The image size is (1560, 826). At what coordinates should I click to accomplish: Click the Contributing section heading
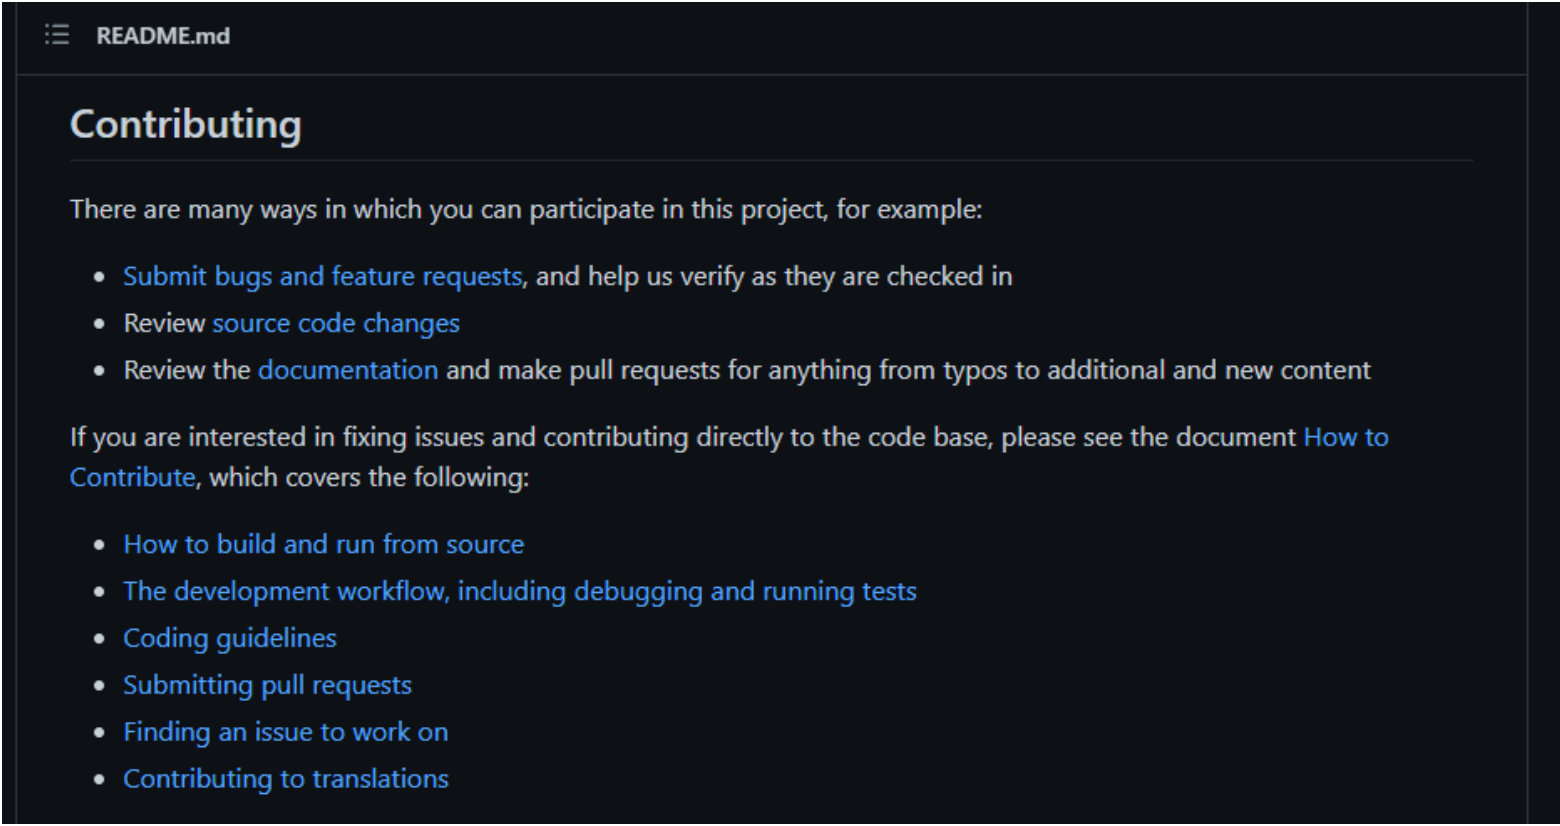coord(185,124)
